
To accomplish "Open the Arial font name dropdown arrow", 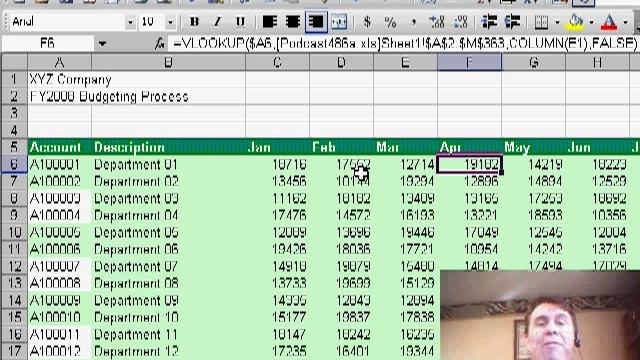I will (130, 22).
